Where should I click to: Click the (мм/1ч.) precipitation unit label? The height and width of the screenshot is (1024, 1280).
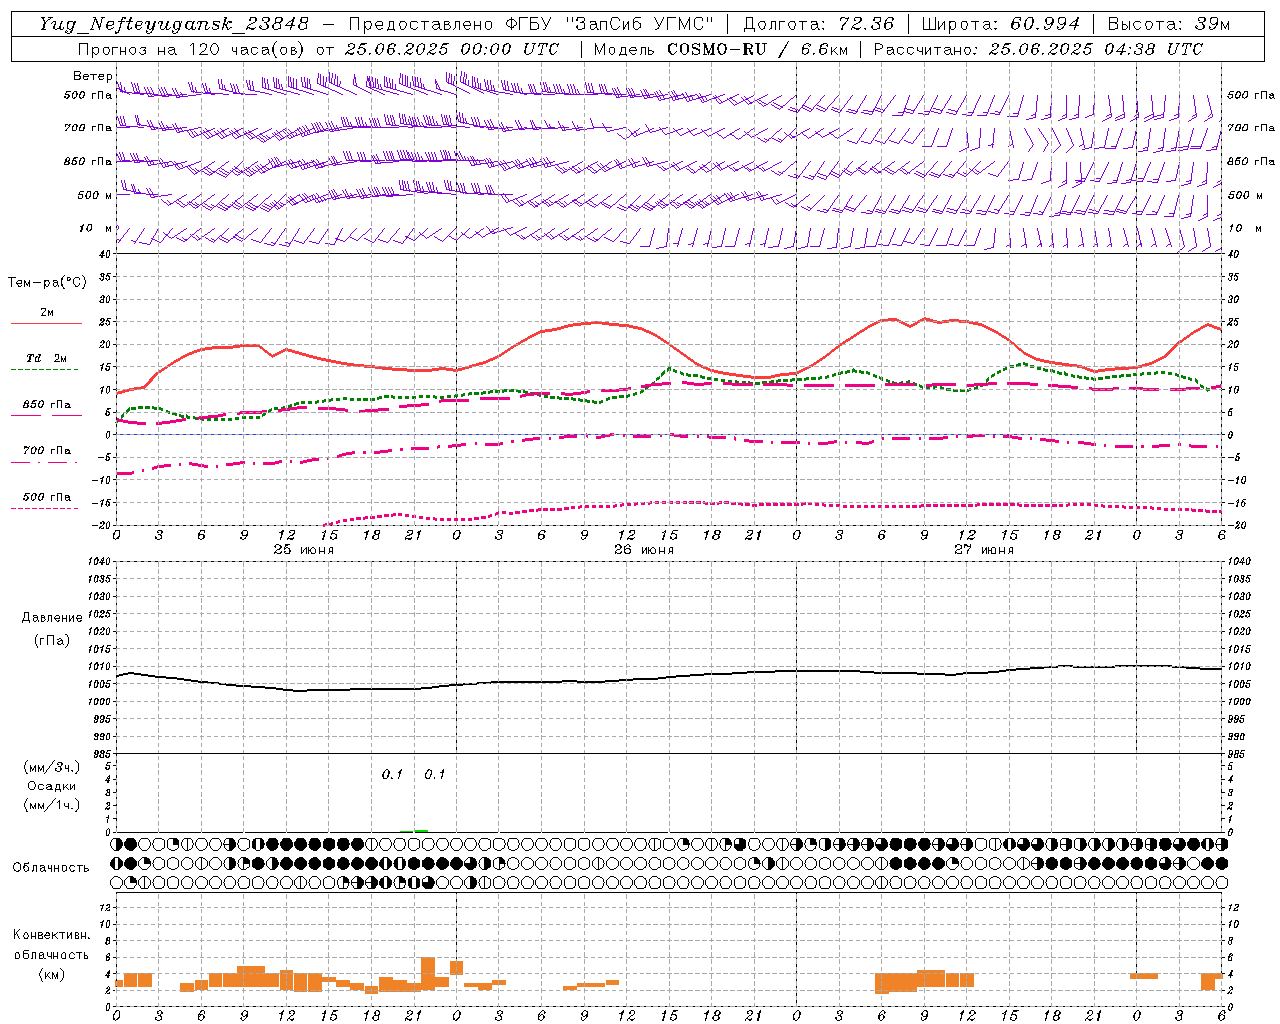click(x=52, y=805)
